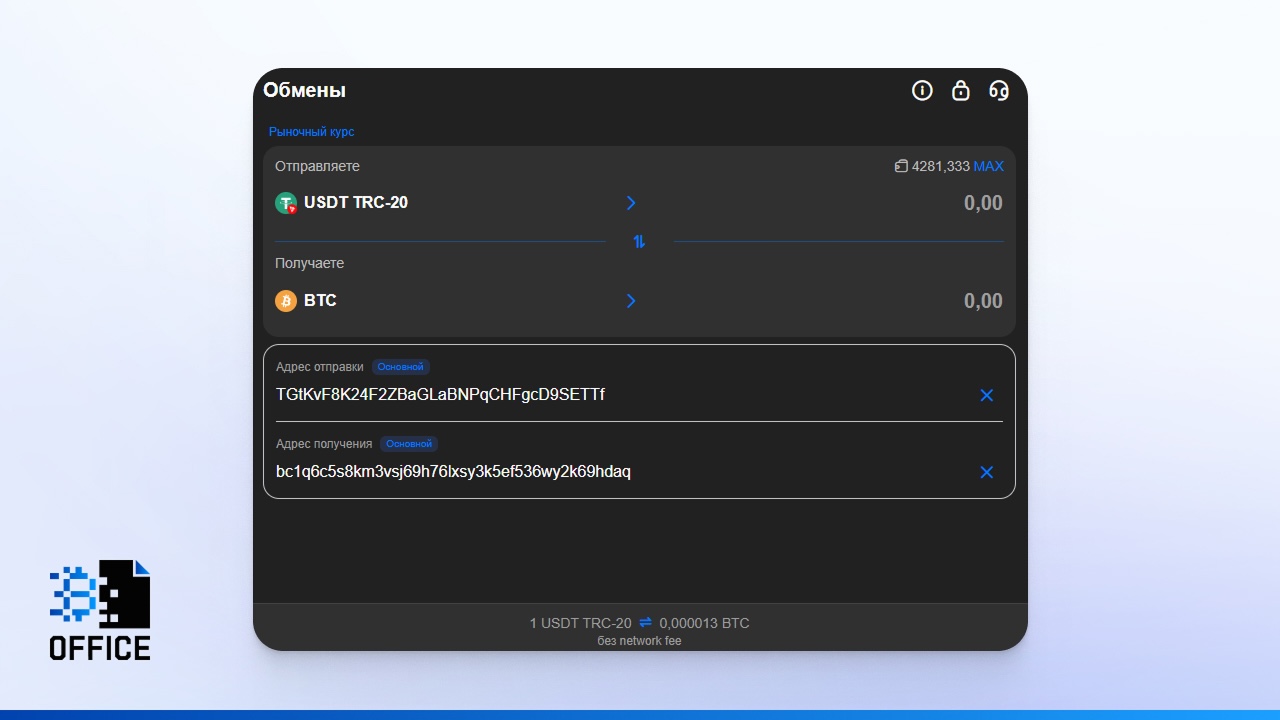Click the rate direction arrows in footer
This screenshot has height=720, width=1280.
(645, 623)
